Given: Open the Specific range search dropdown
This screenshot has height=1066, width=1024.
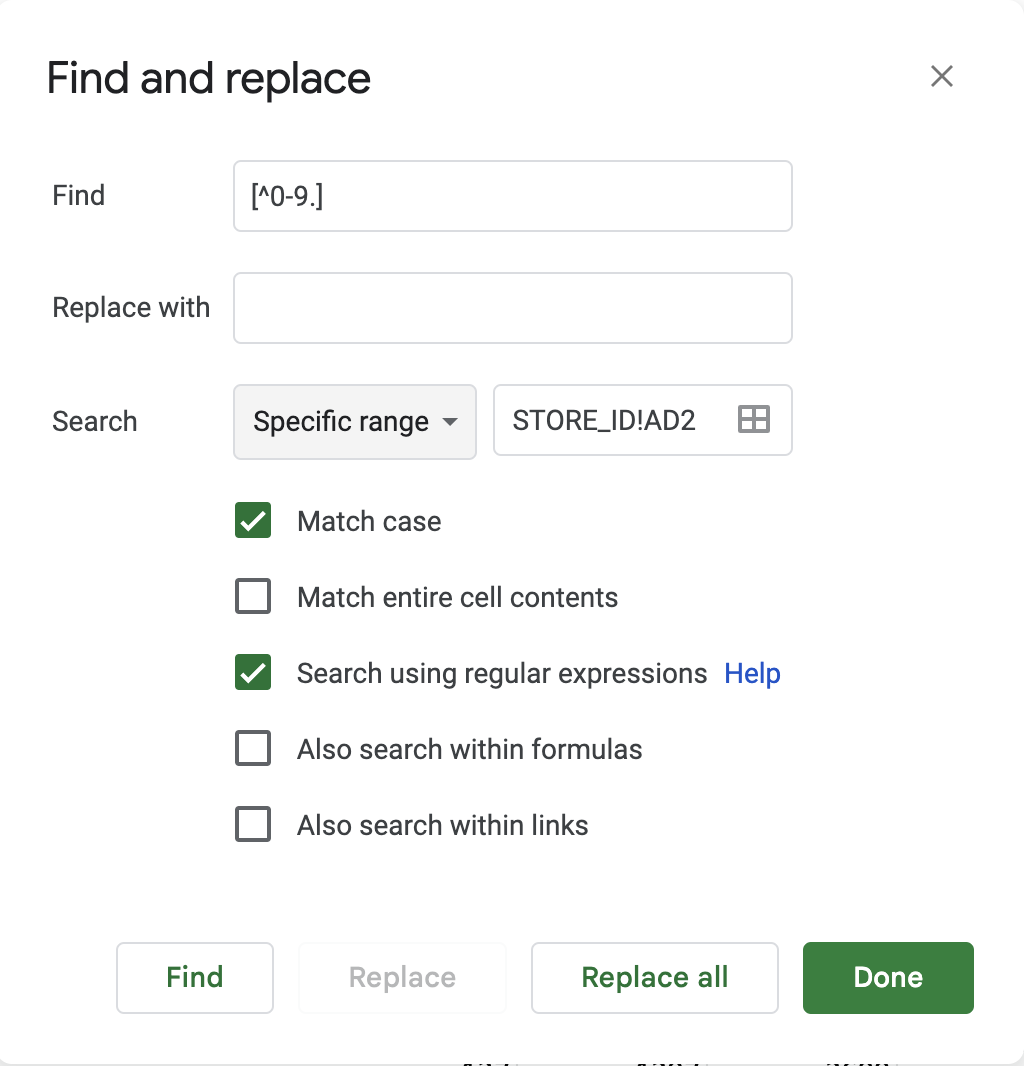Looking at the screenshot, I should [355, 422].
